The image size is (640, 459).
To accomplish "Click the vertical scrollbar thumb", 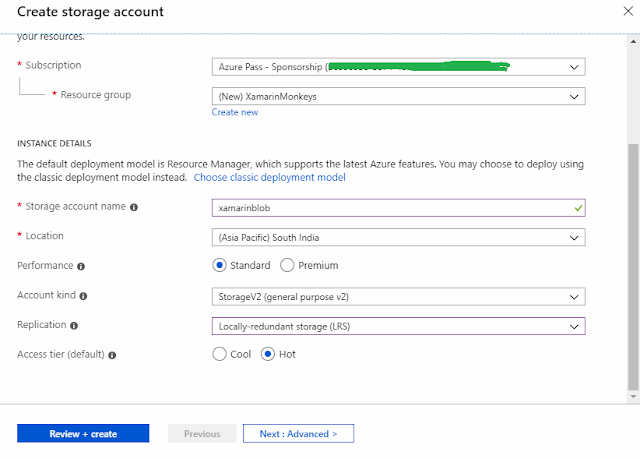I will [x=633, y=267].
